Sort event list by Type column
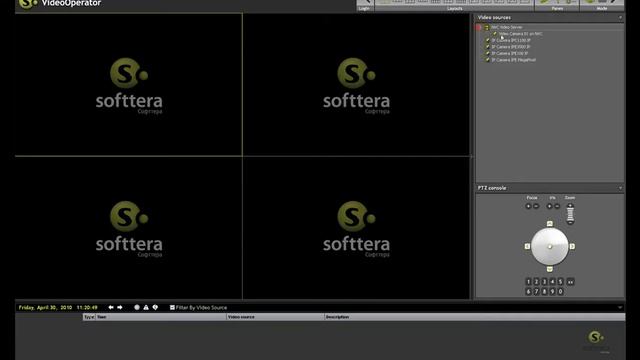This screenshot has height=360, width=640. [x=89, y=317]
